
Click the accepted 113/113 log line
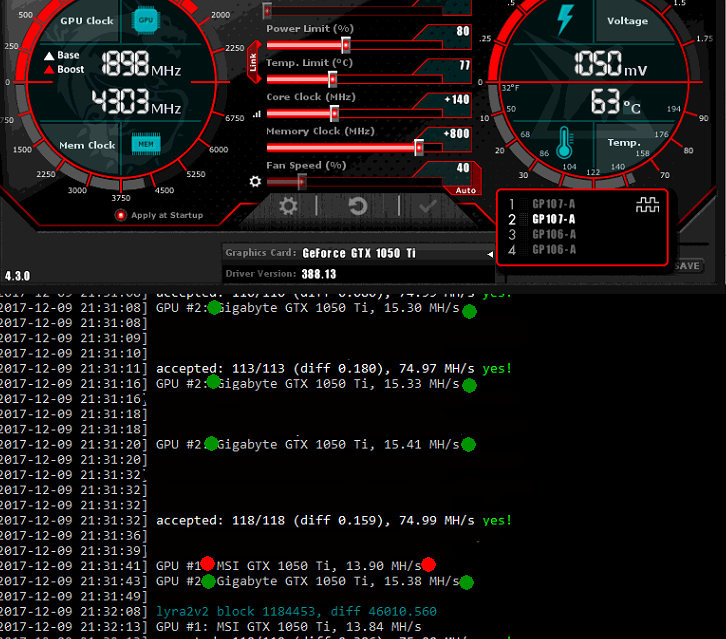click(334, 369)
